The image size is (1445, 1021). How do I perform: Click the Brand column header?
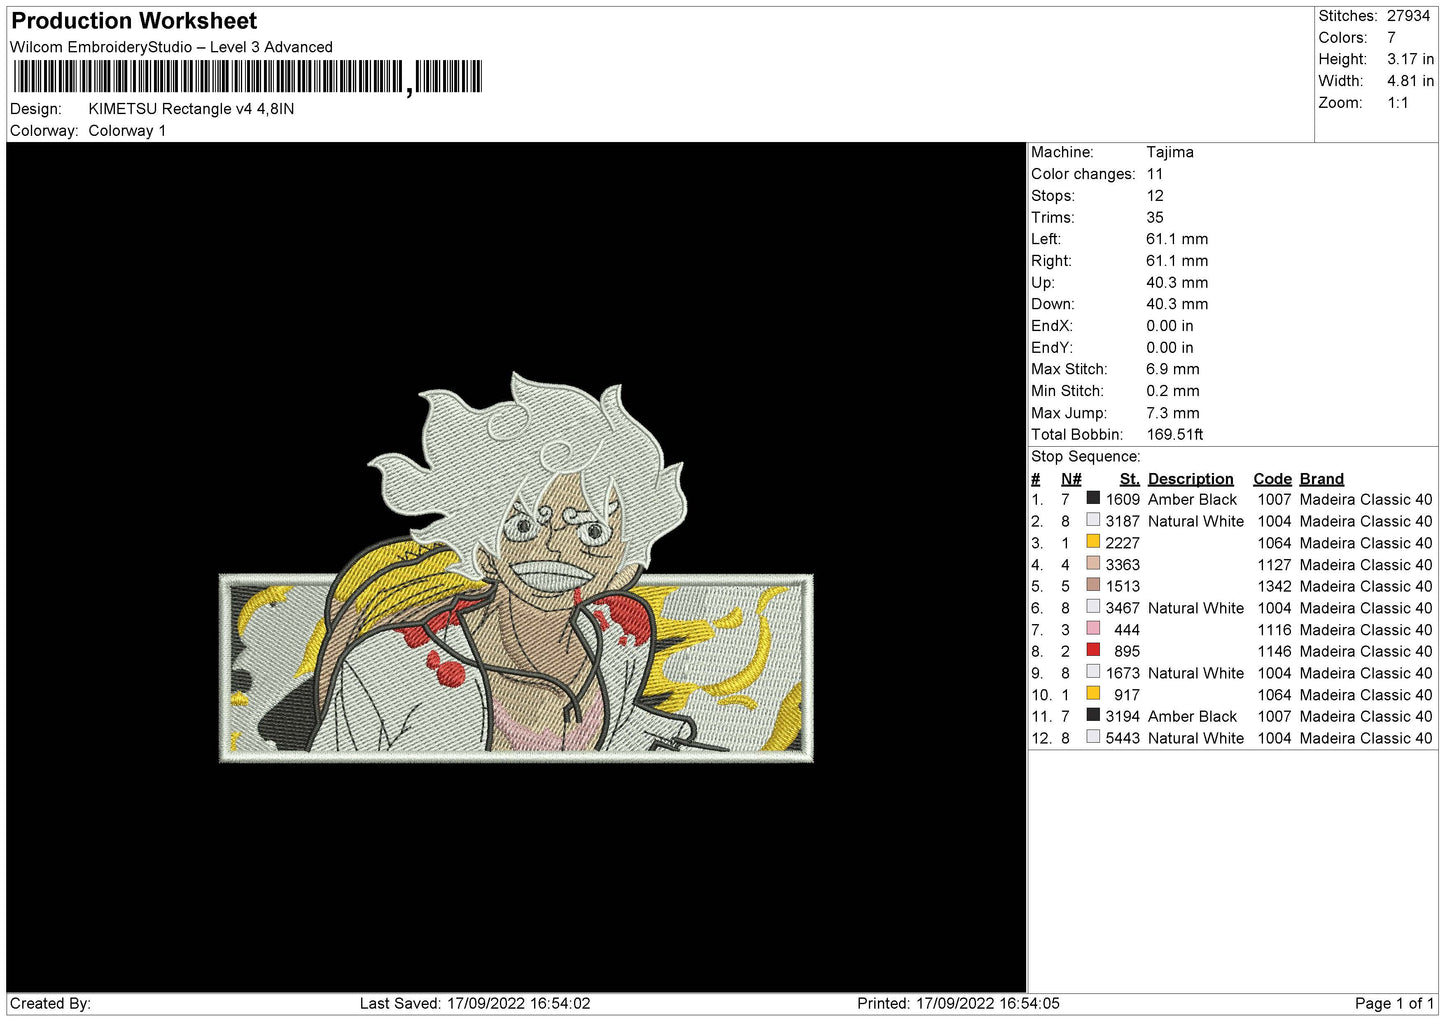[1321, 479]
